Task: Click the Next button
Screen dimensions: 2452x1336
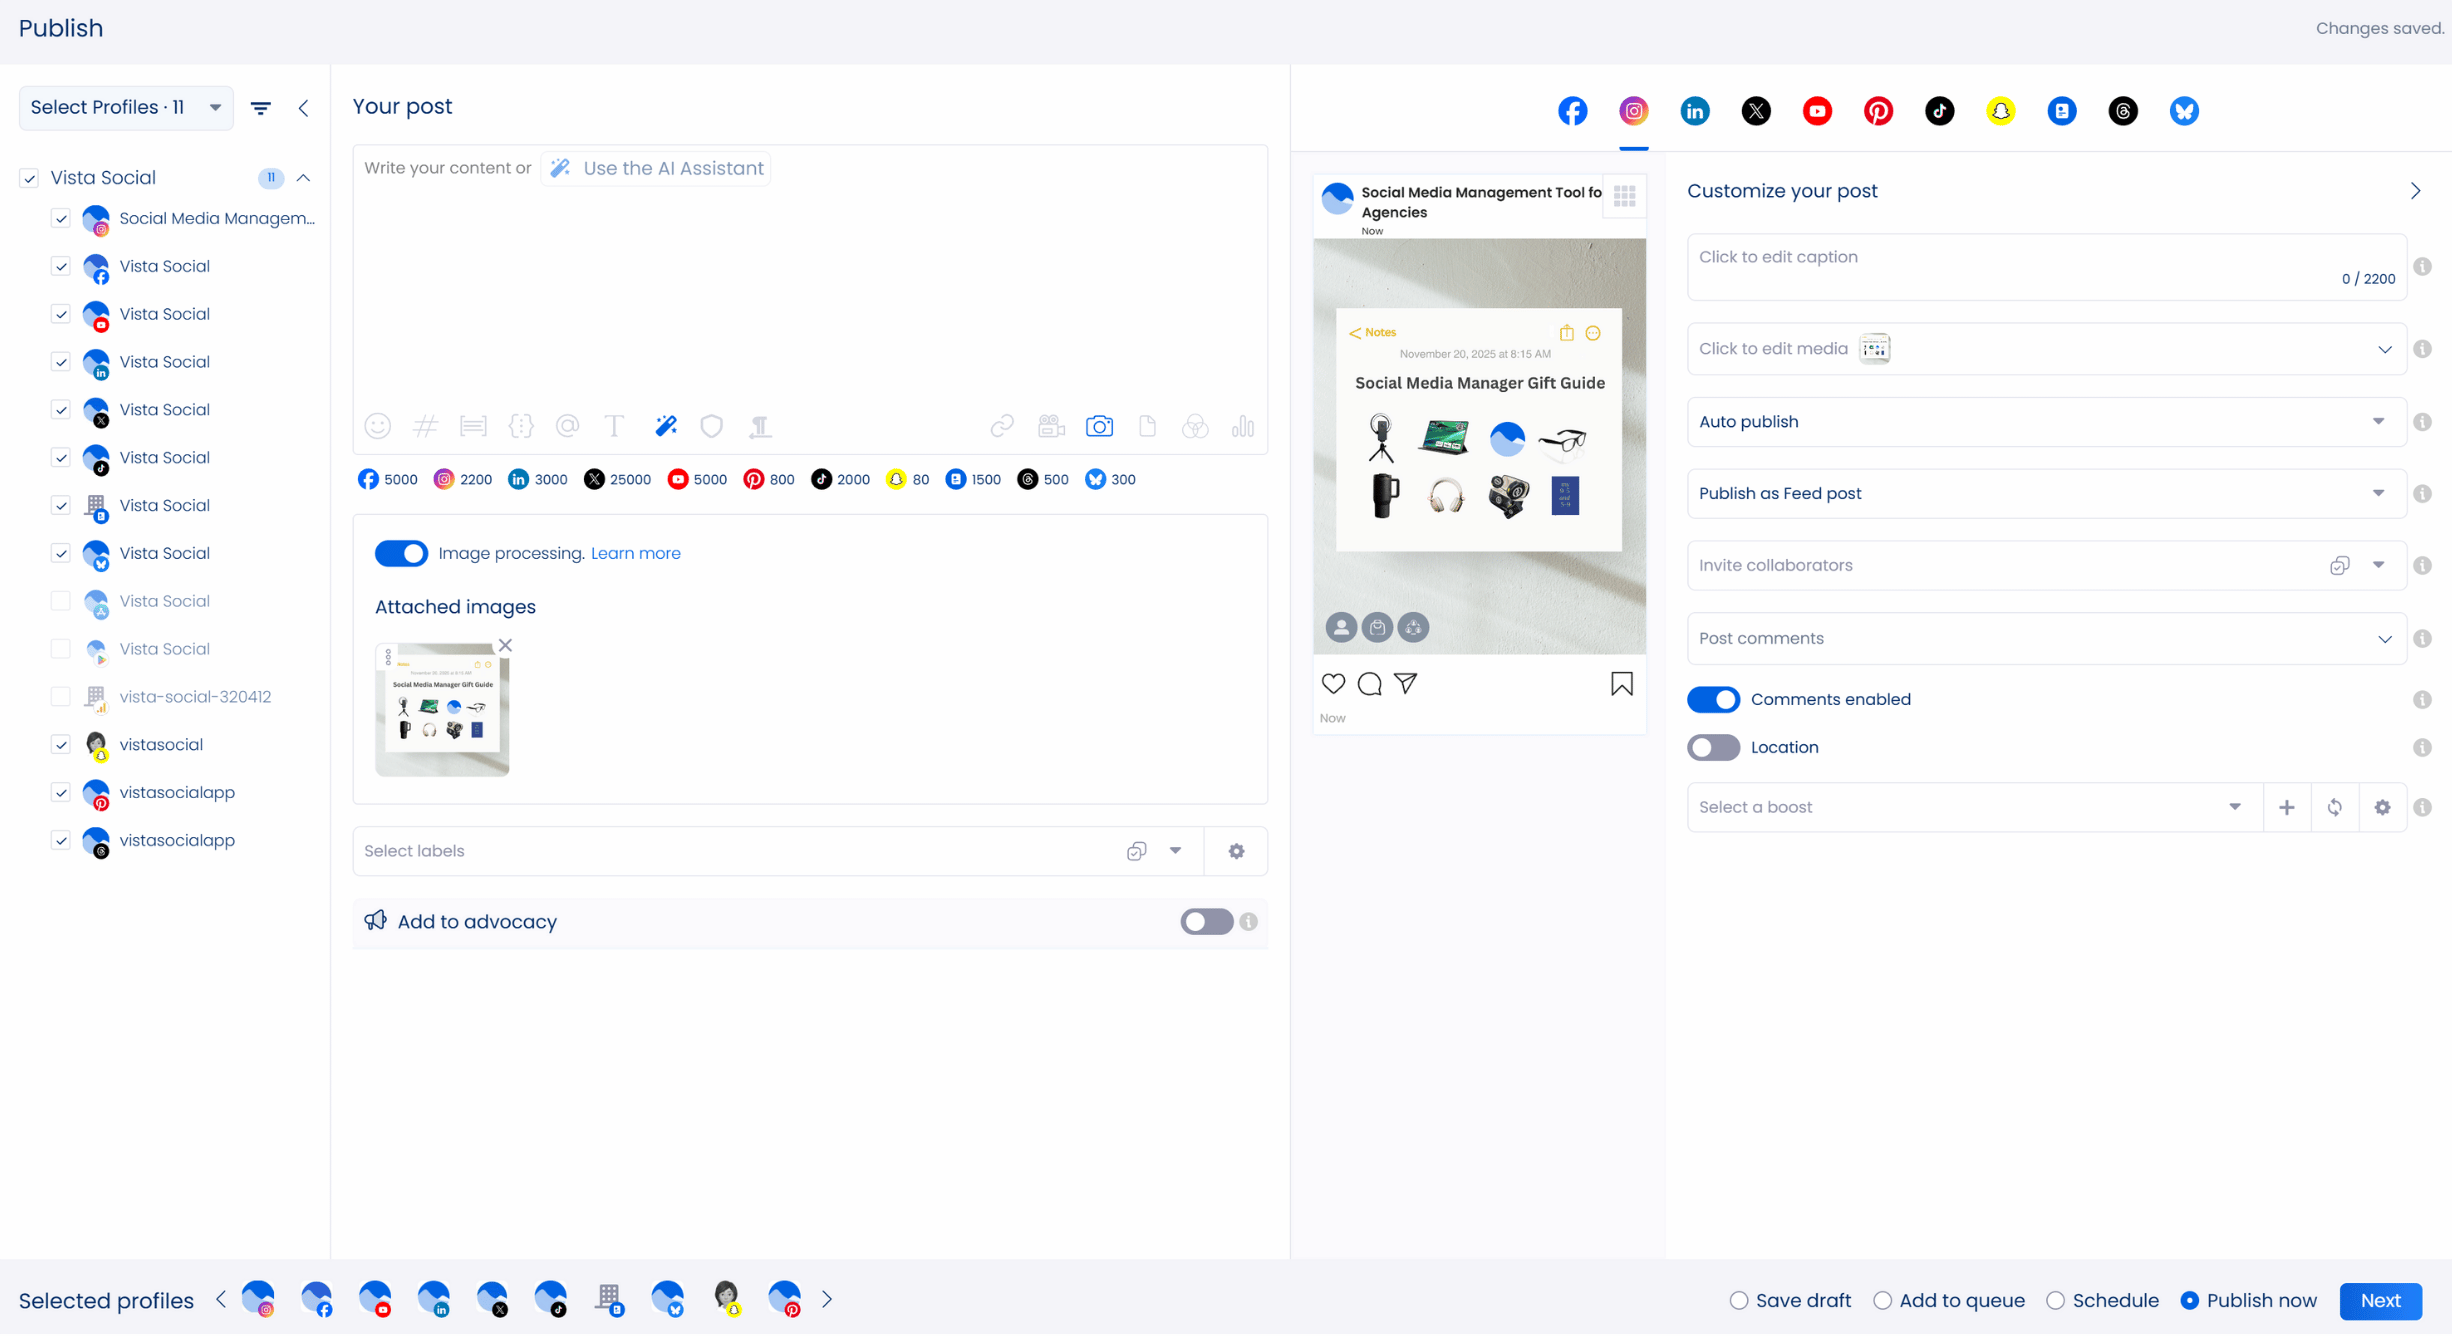Action: [2380, 1300]
